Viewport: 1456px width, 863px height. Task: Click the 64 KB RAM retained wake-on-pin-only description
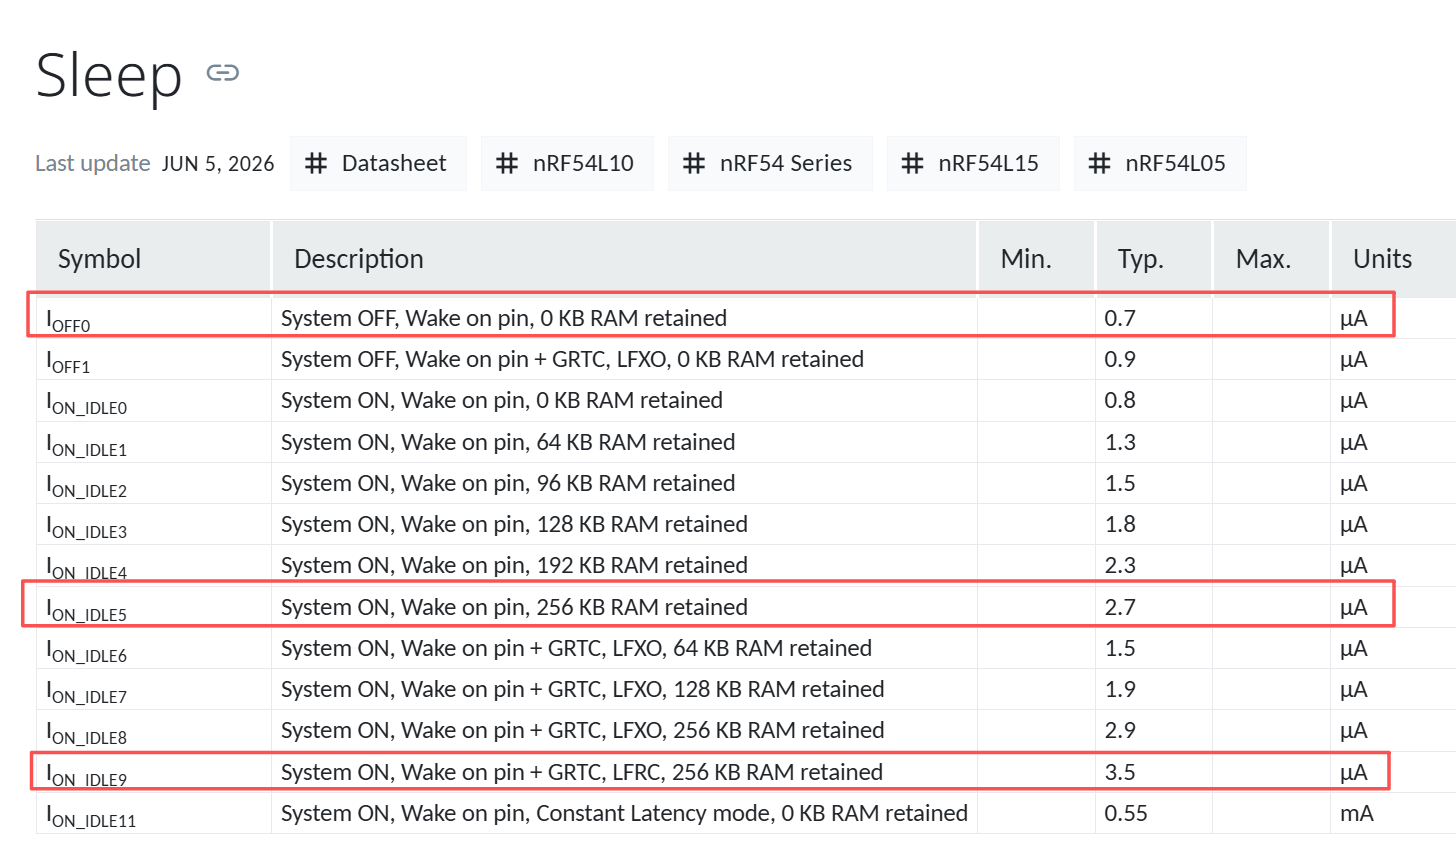click(x=508, y=442)
